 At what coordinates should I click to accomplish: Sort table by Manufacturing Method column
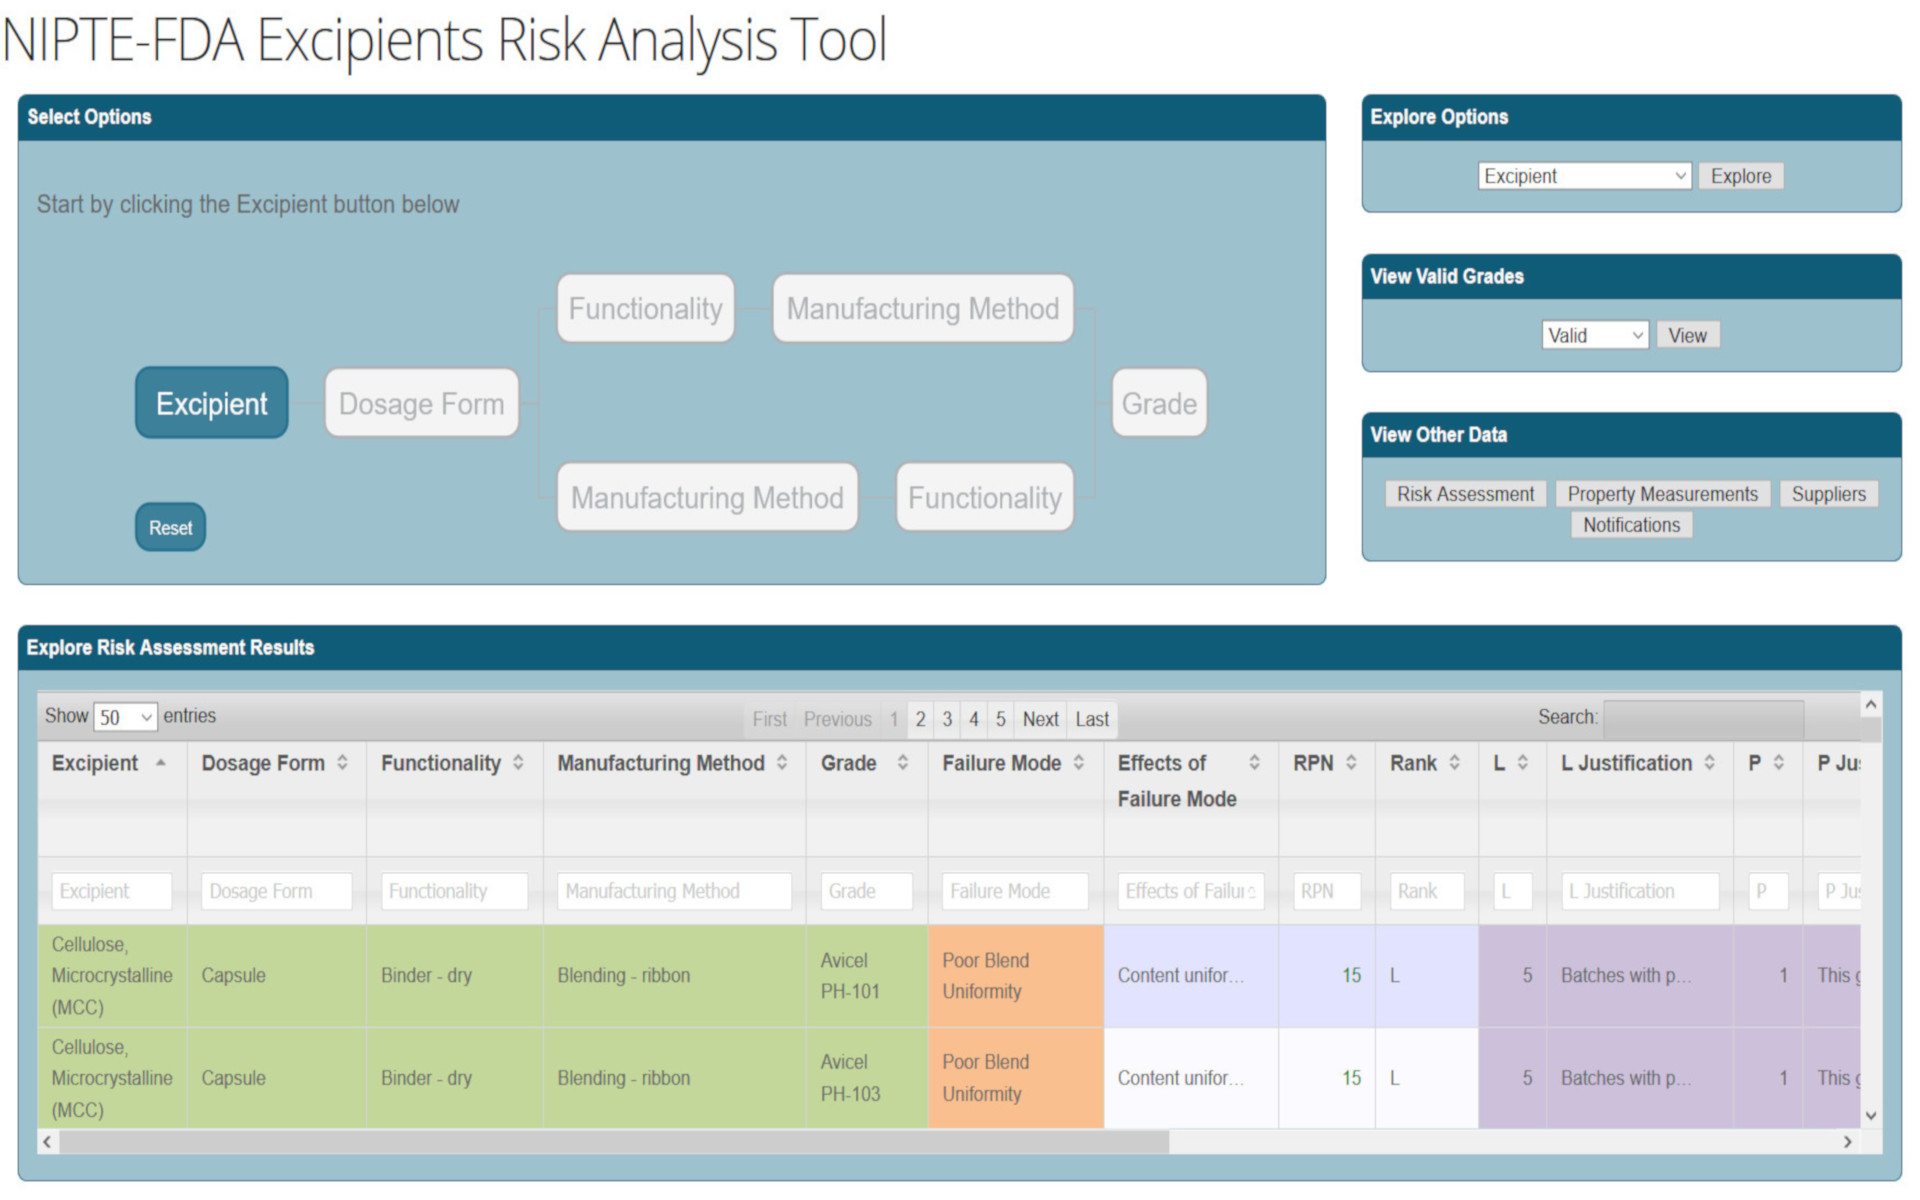pos(782,763)
